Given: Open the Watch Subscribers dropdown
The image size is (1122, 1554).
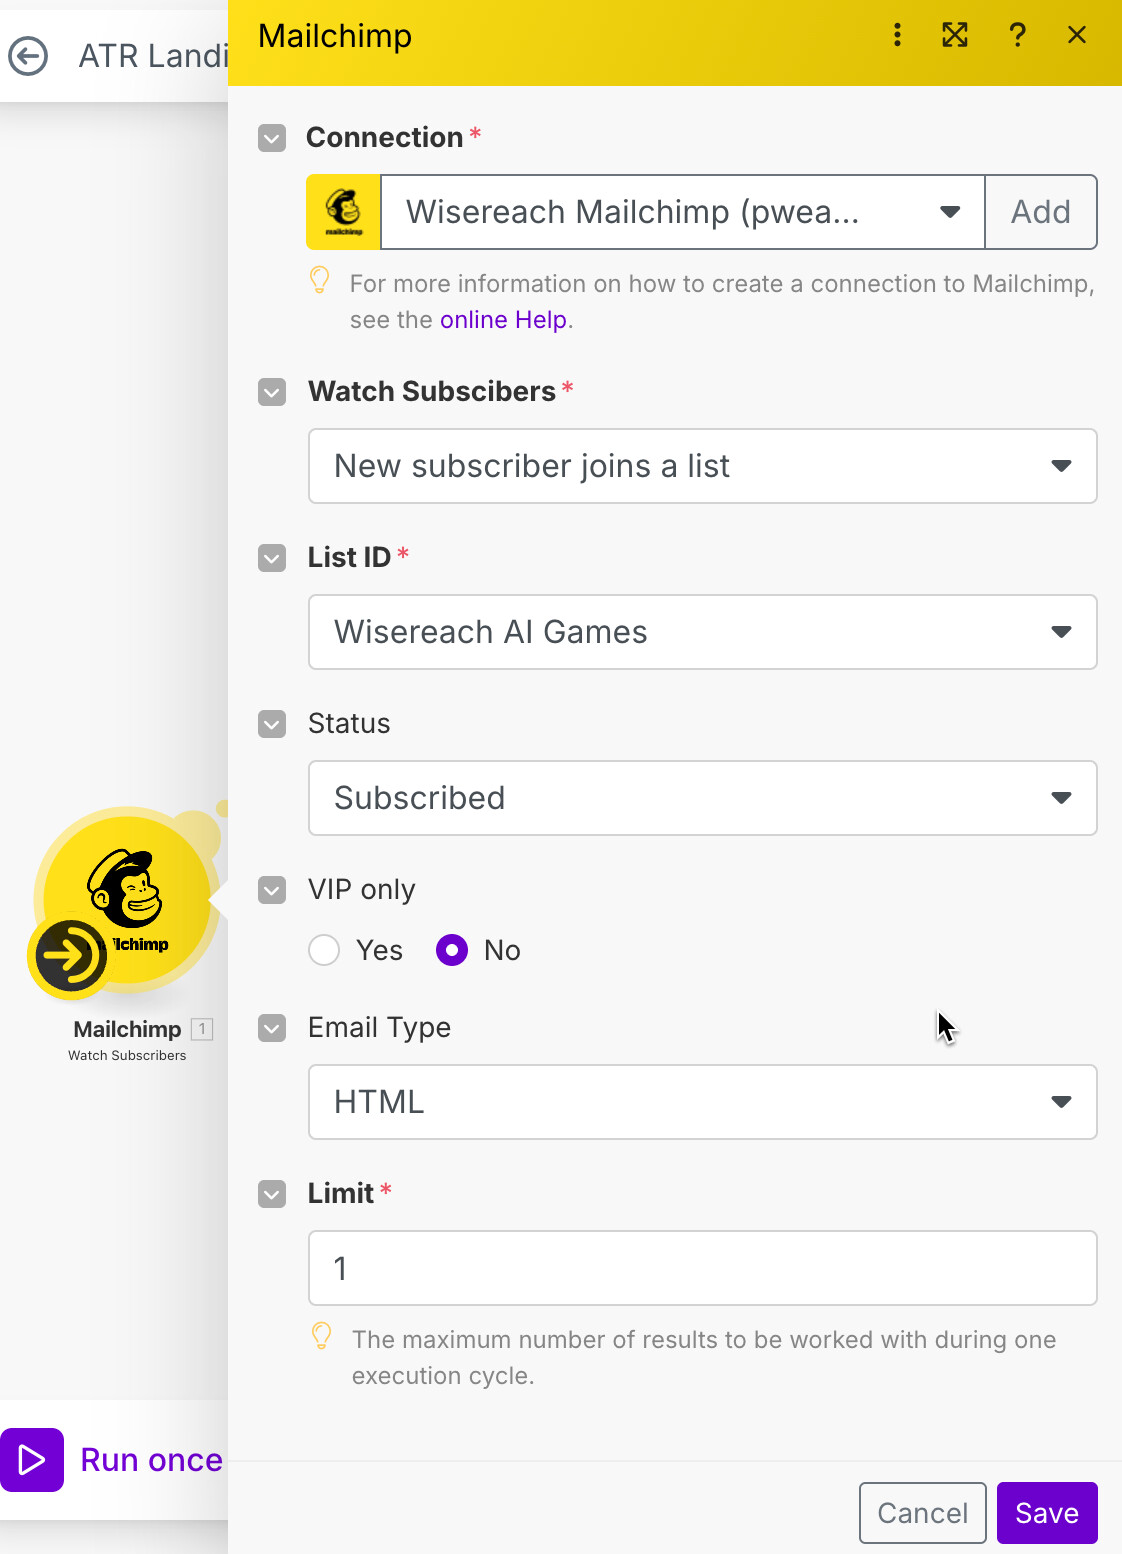Looking at the screenshot, I should pos(703,466).
